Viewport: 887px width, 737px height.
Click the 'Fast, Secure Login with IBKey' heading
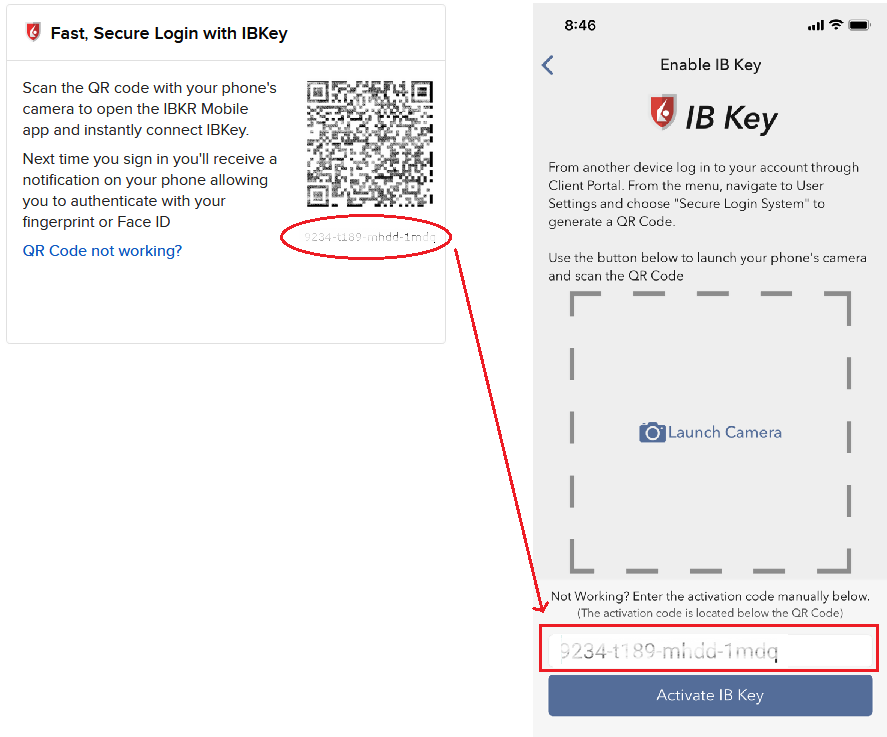tap(169, 33)
